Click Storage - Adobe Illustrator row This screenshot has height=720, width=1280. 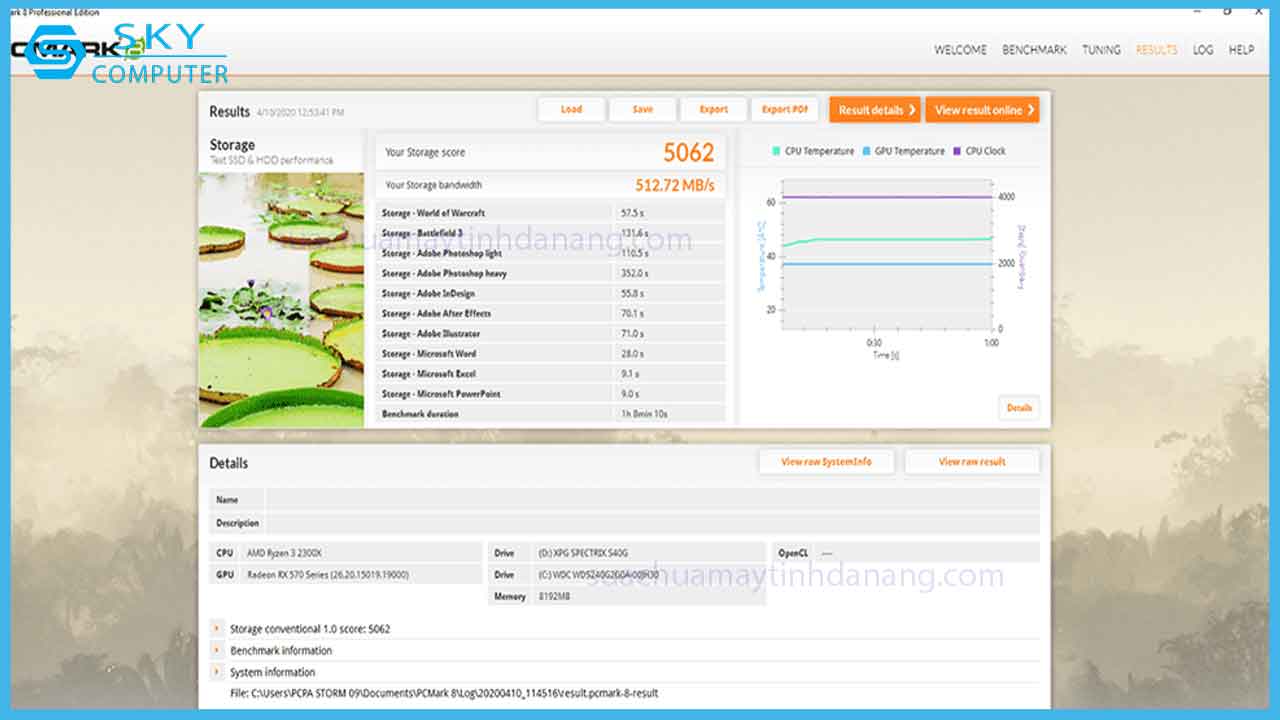551,333
